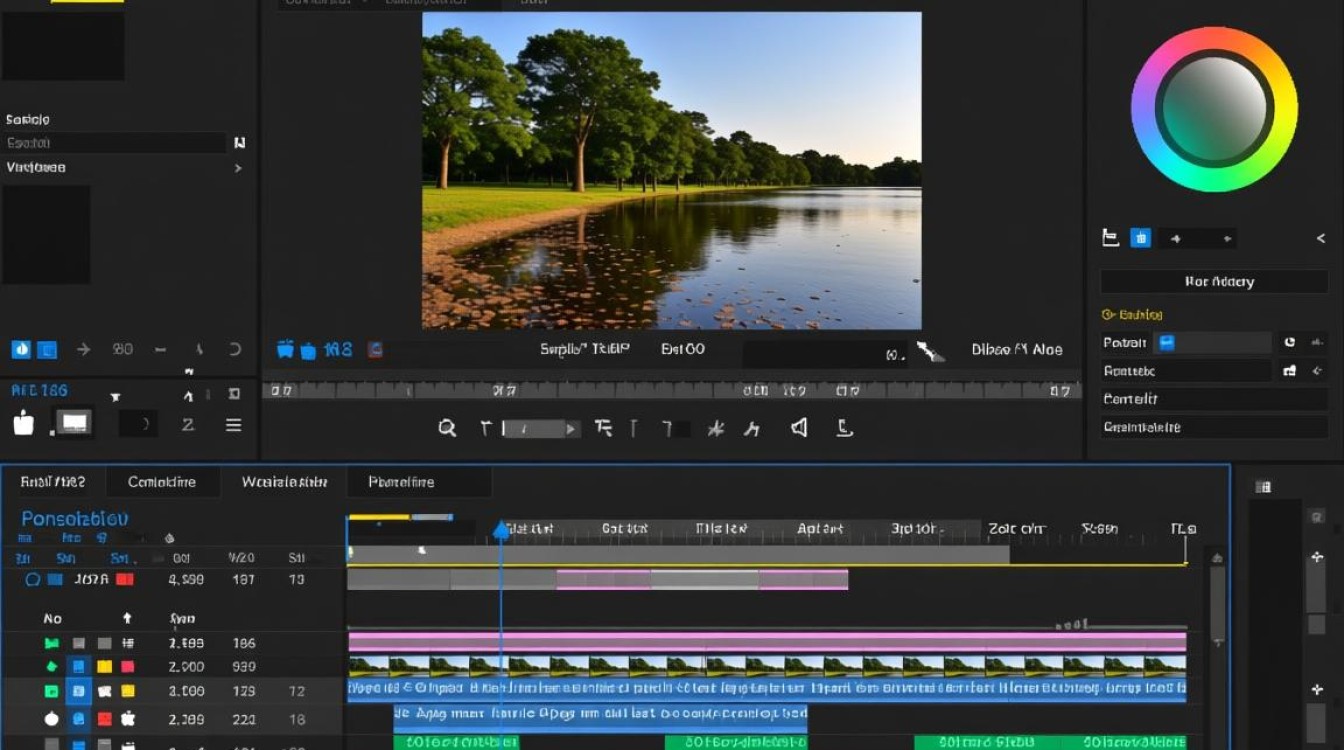Toggle the blue square on the 2.900 track row

tap(79, 667)
